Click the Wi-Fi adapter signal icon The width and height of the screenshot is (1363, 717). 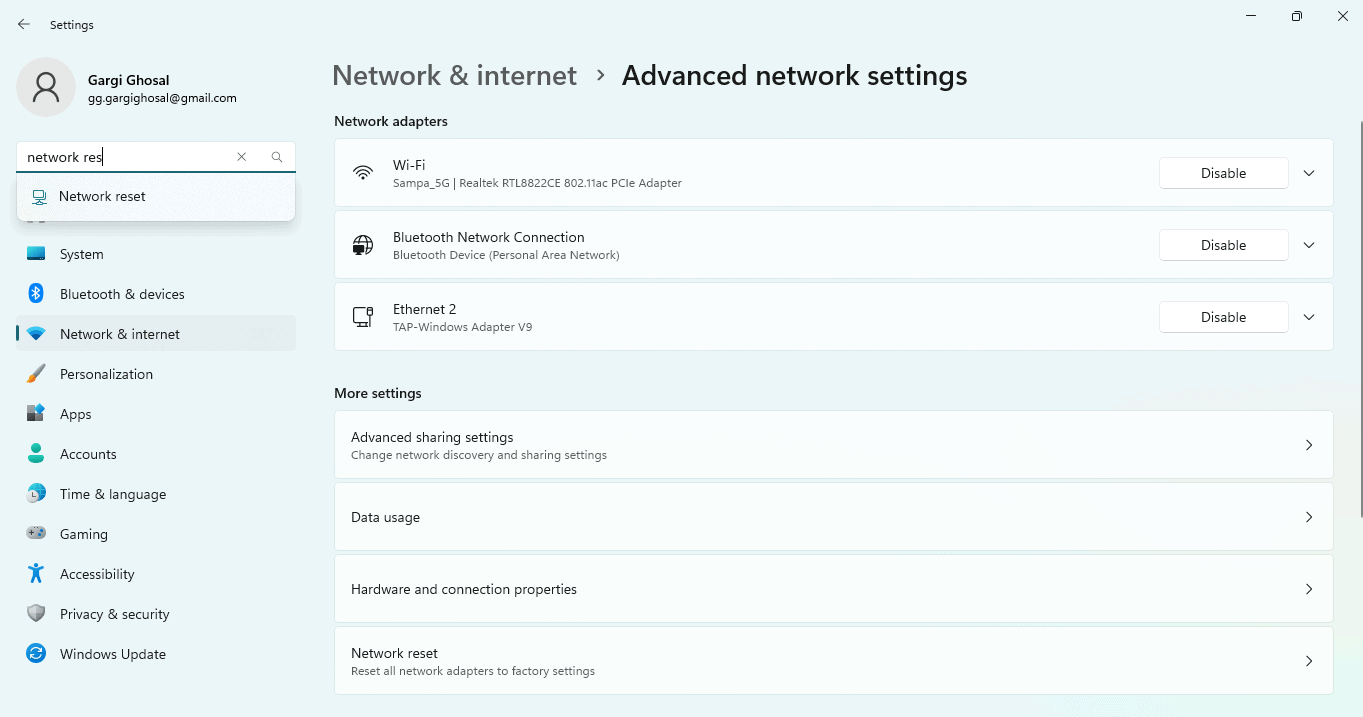(x=362, y=172)
